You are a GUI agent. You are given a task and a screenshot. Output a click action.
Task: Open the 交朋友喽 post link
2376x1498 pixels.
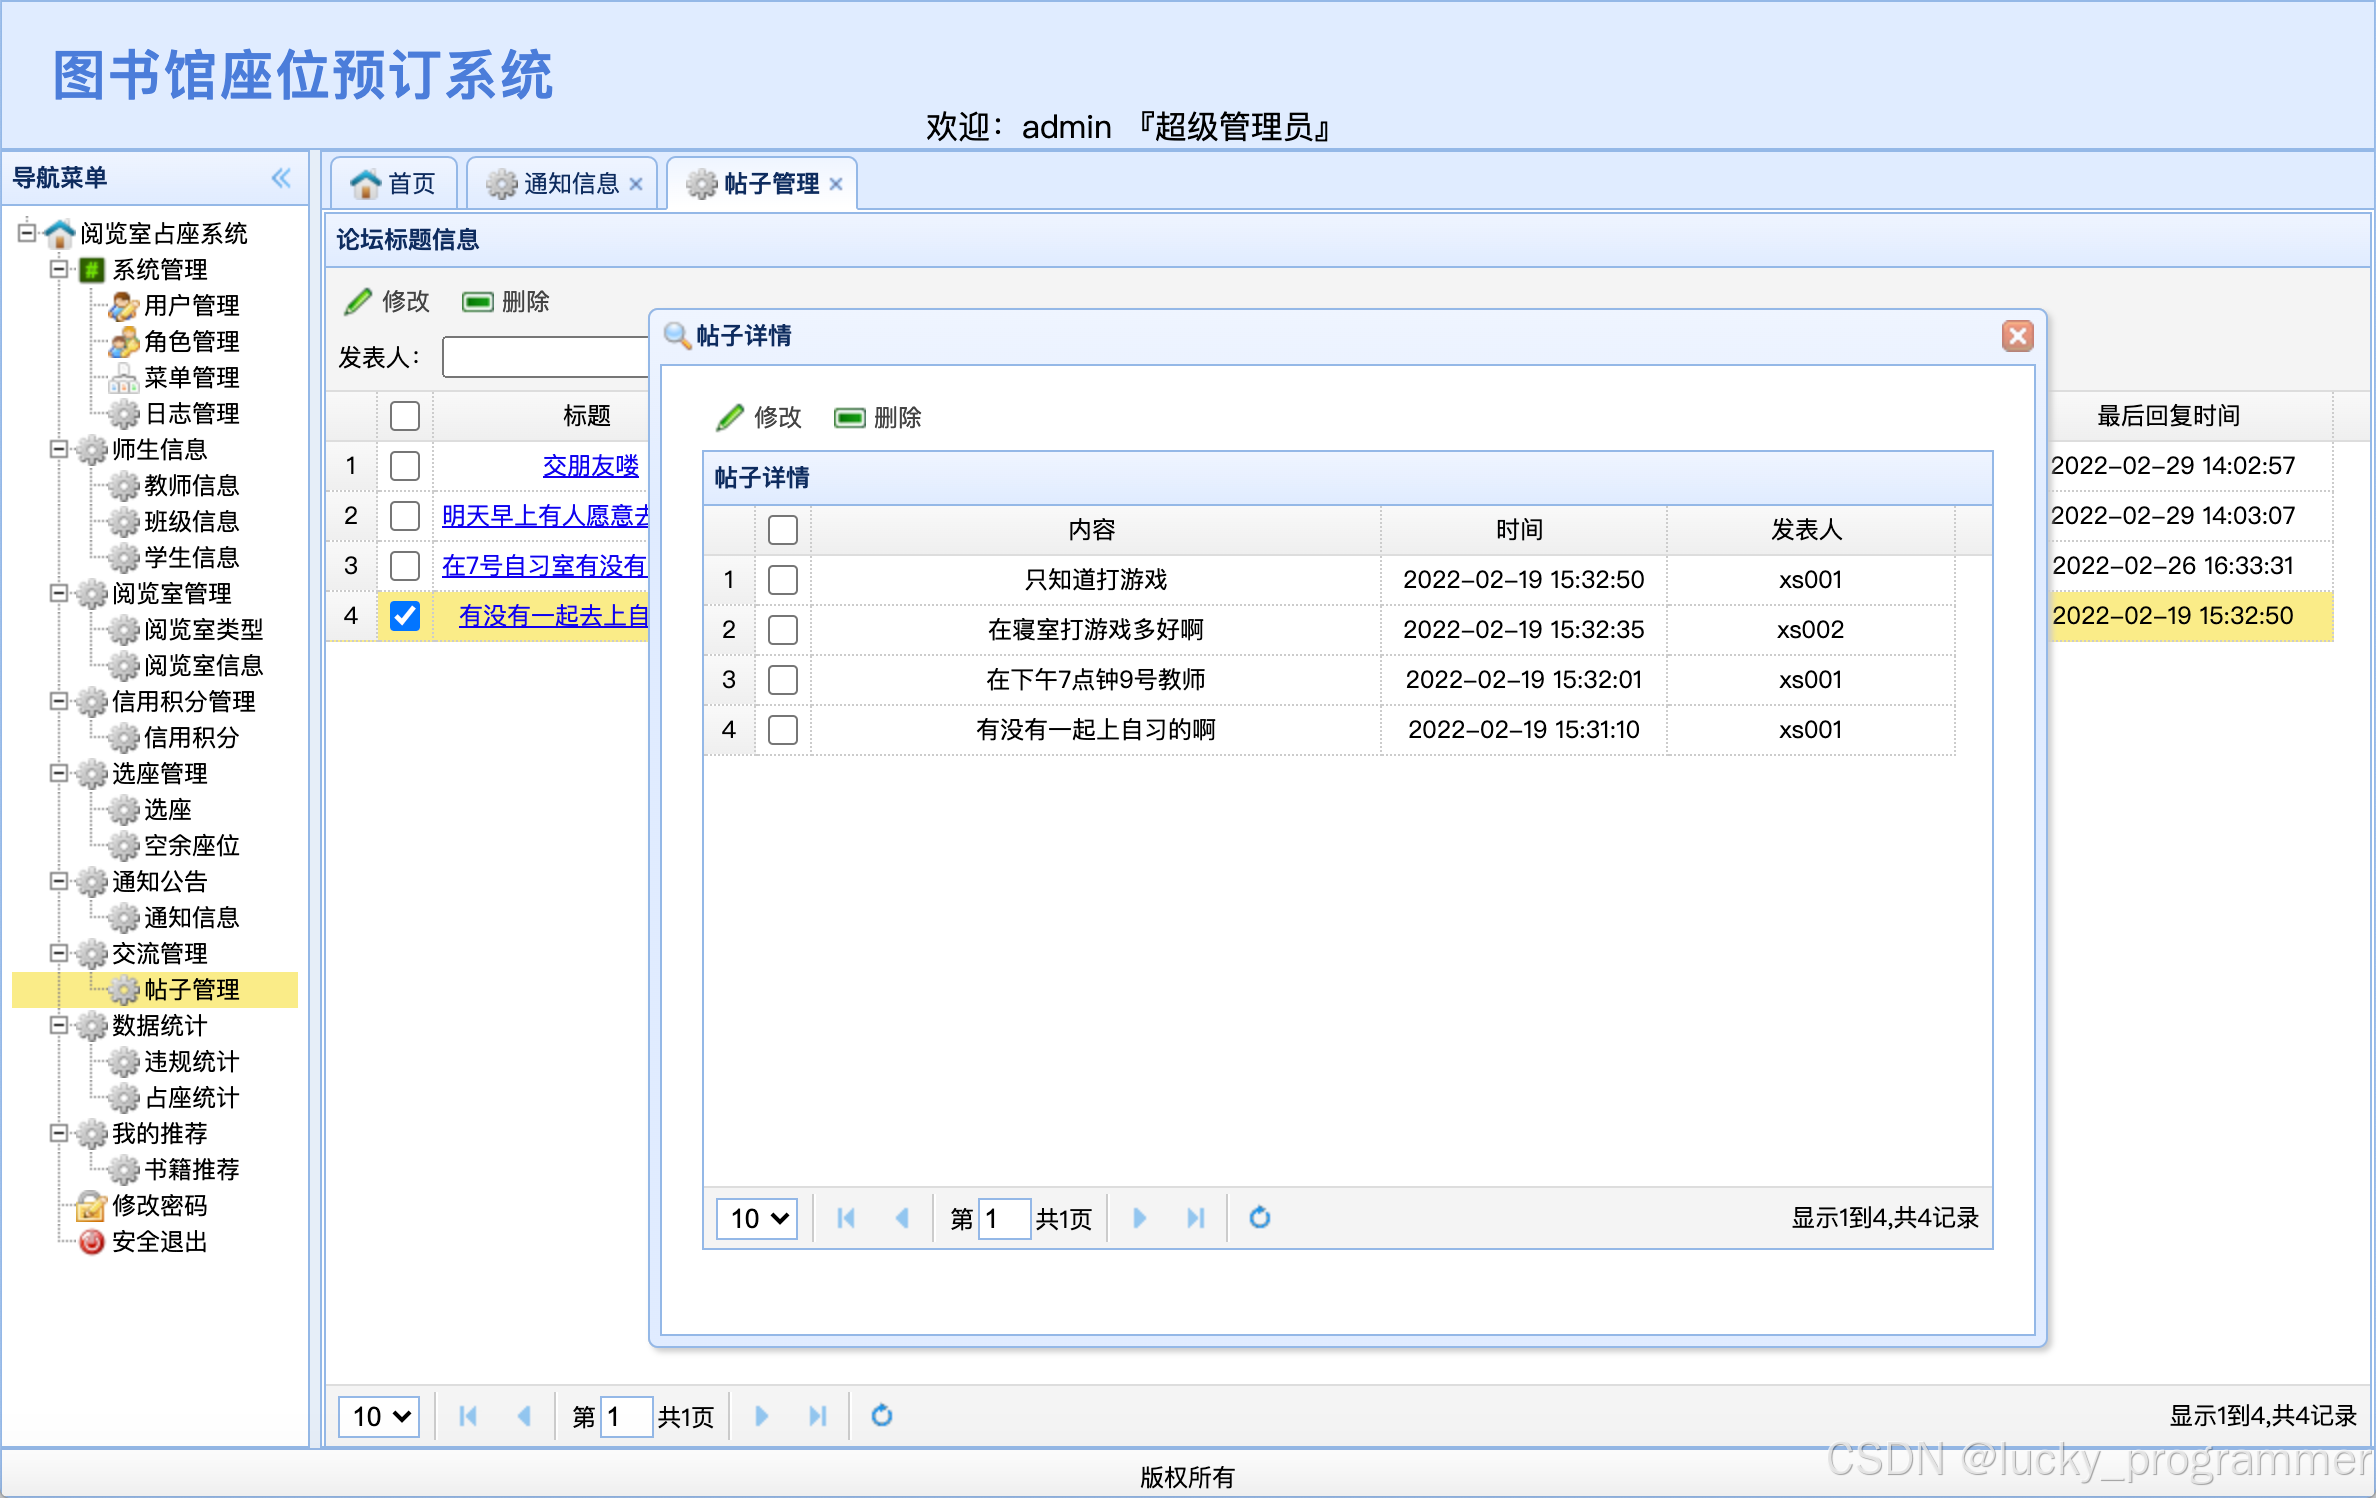pyautogui.click(x=590, y=465)
